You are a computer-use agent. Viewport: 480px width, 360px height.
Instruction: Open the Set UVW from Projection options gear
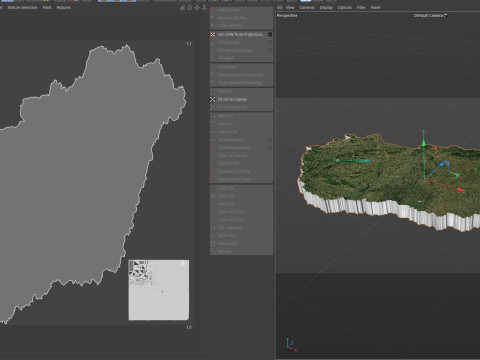click(270, 34)
